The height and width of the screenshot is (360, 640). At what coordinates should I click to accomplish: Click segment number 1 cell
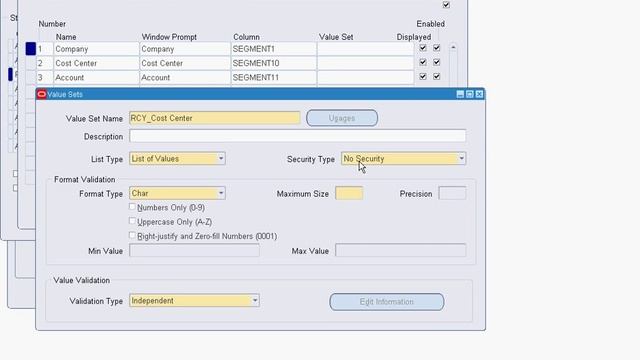click(x=44, y=49)
